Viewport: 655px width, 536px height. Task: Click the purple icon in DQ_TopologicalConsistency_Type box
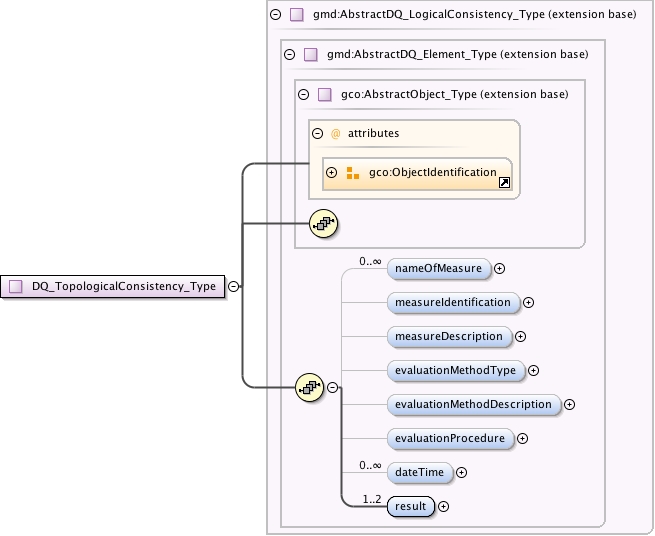tap(16, 287)
